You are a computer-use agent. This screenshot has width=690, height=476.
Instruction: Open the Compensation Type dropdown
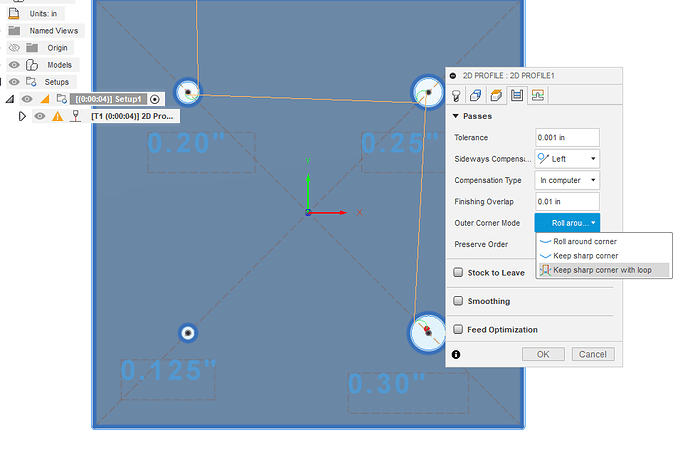click(x=567, y=180)
